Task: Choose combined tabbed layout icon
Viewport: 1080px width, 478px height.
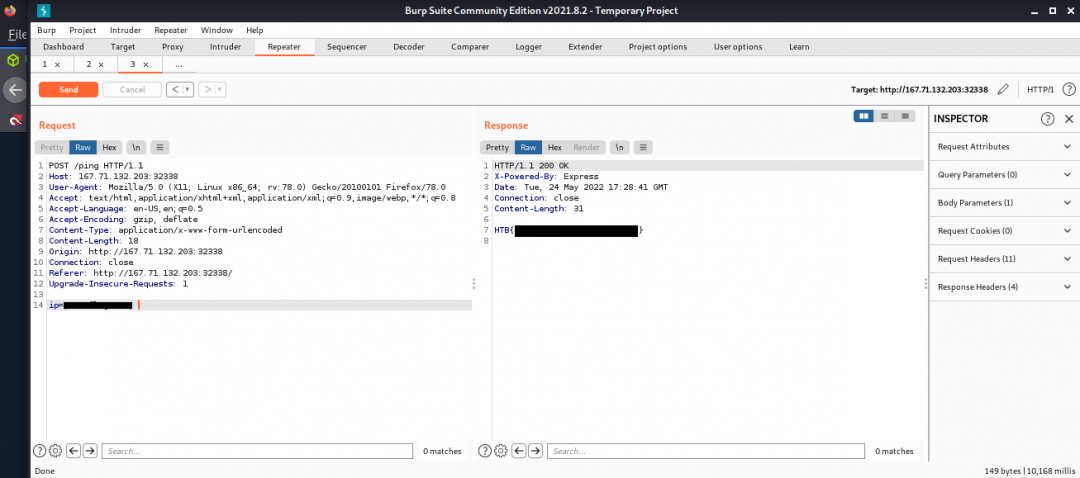Action: click(905, 116)
